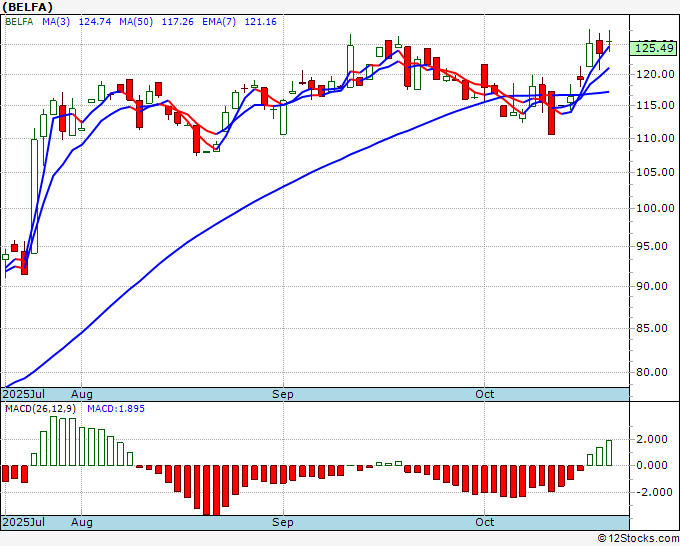Click the MACD:1.895 value label

pyautogui.click(x=116, y=409)
